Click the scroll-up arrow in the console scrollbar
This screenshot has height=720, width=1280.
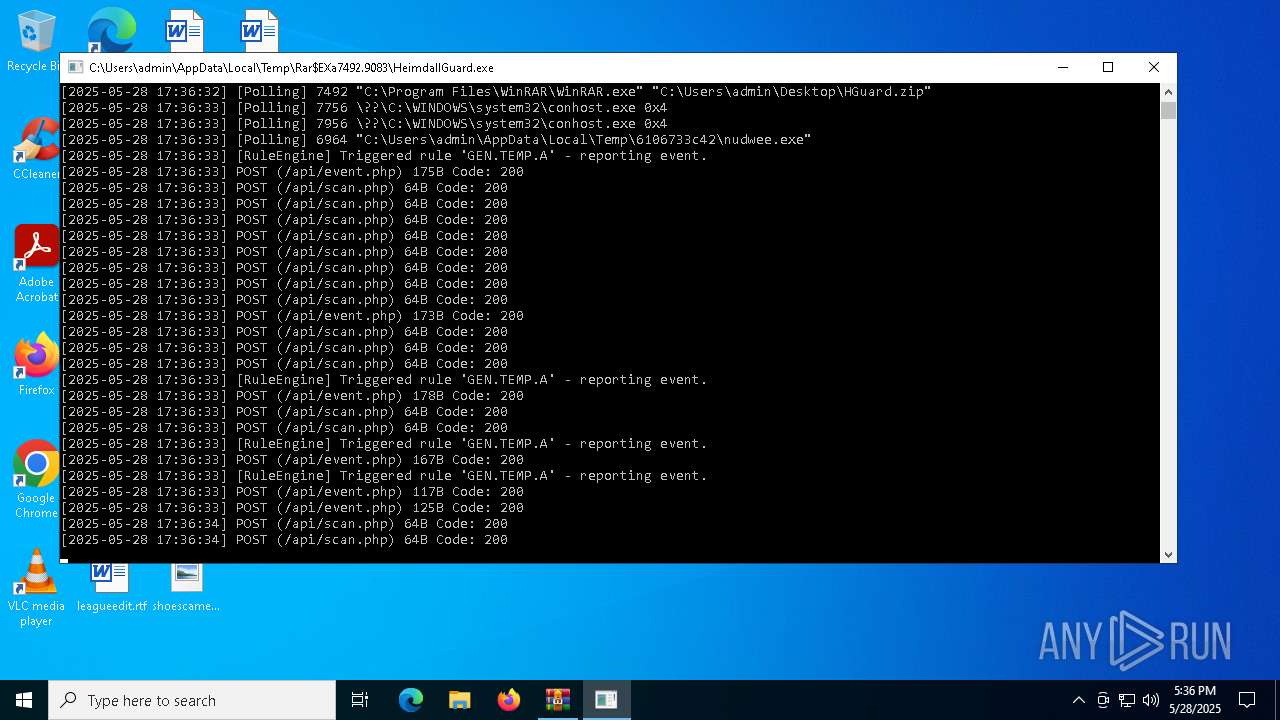click(x=1168, y=91)
